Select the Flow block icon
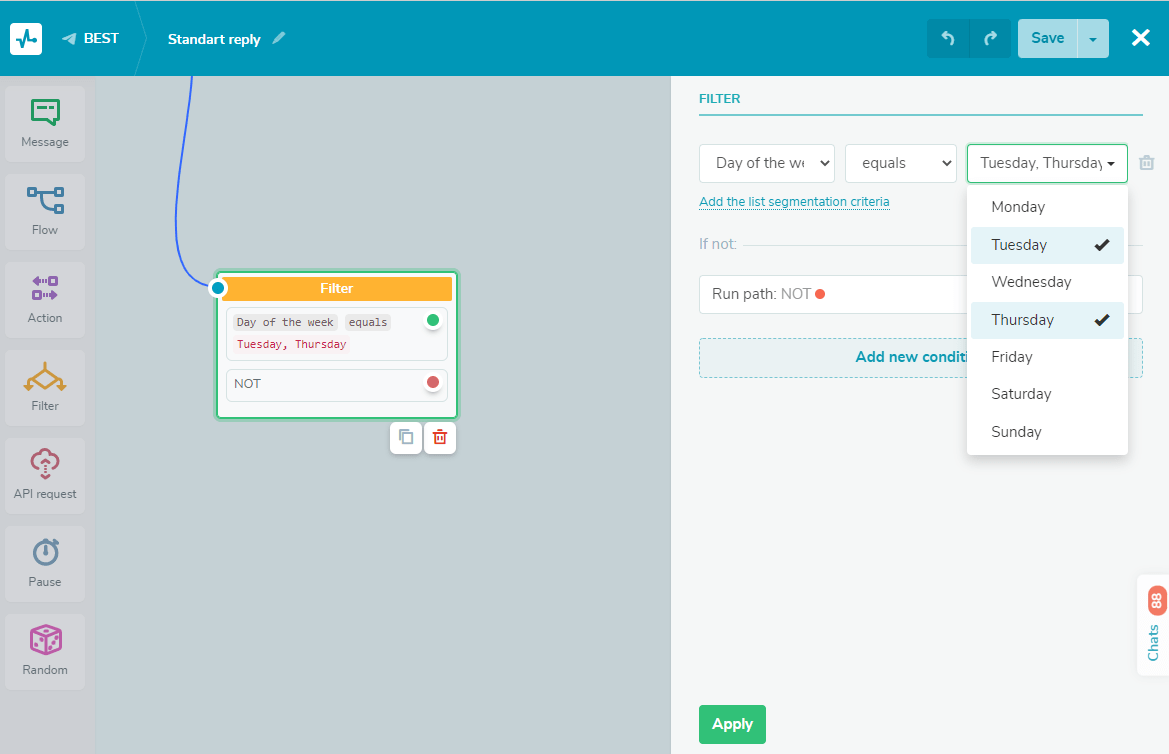Image resolution: width=1169 pixels, height=754 pixels. pos(45,212)
